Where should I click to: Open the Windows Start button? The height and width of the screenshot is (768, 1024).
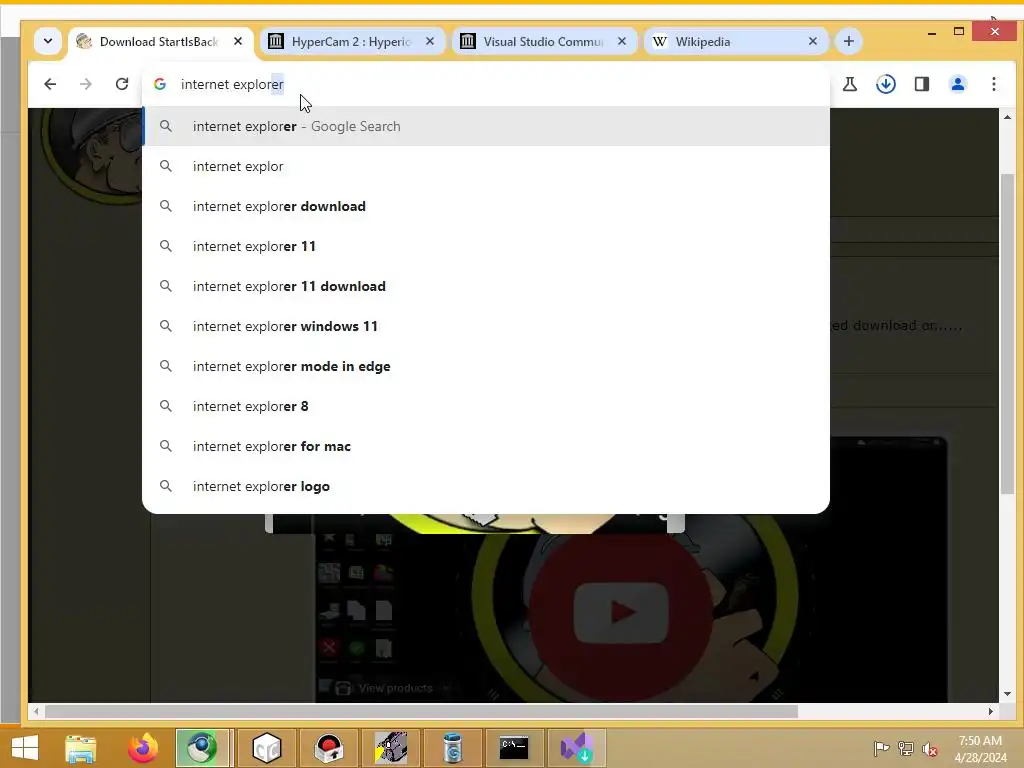coord(25,747)
